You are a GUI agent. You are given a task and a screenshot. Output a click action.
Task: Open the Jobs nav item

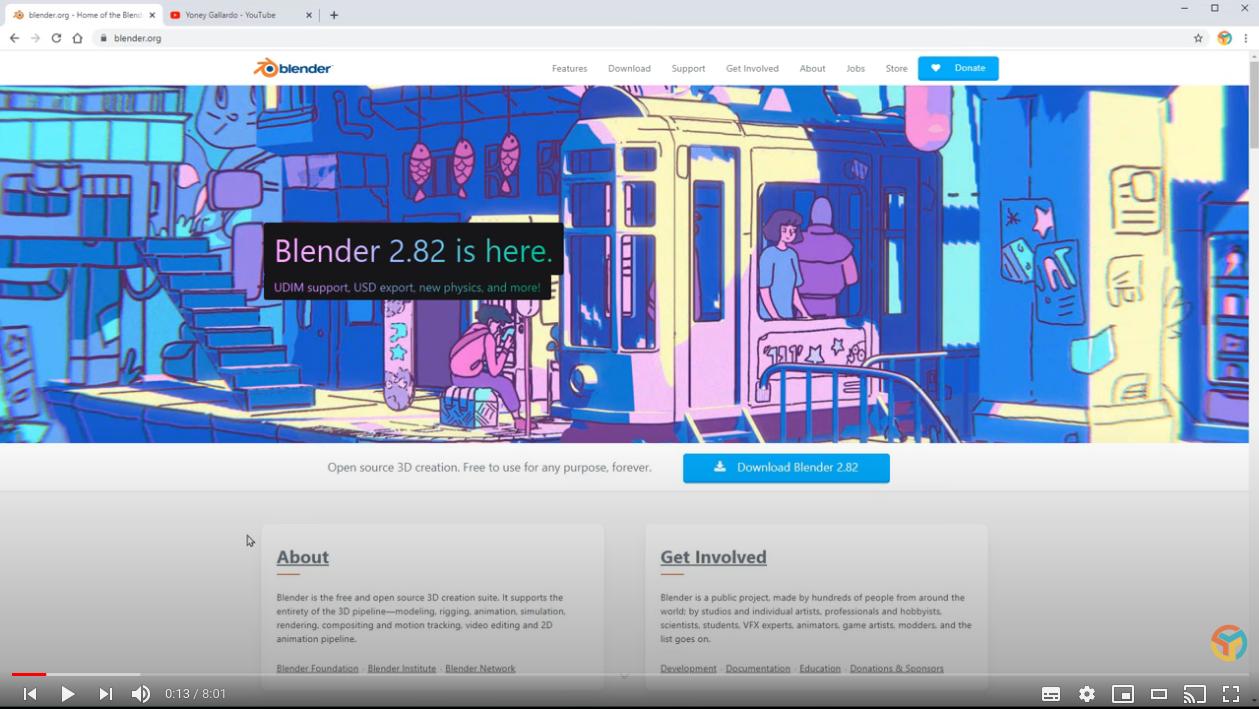pos(855,68)
